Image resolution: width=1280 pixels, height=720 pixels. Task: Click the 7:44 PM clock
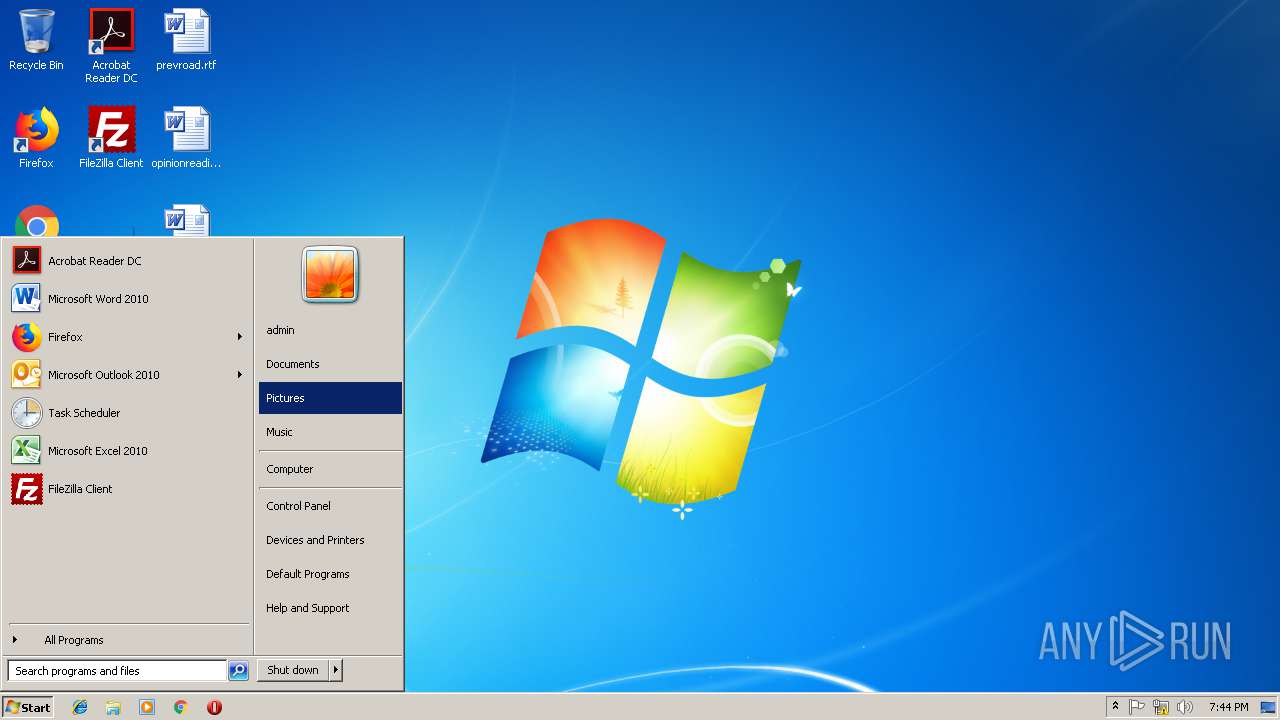(x=1228, y=707)
